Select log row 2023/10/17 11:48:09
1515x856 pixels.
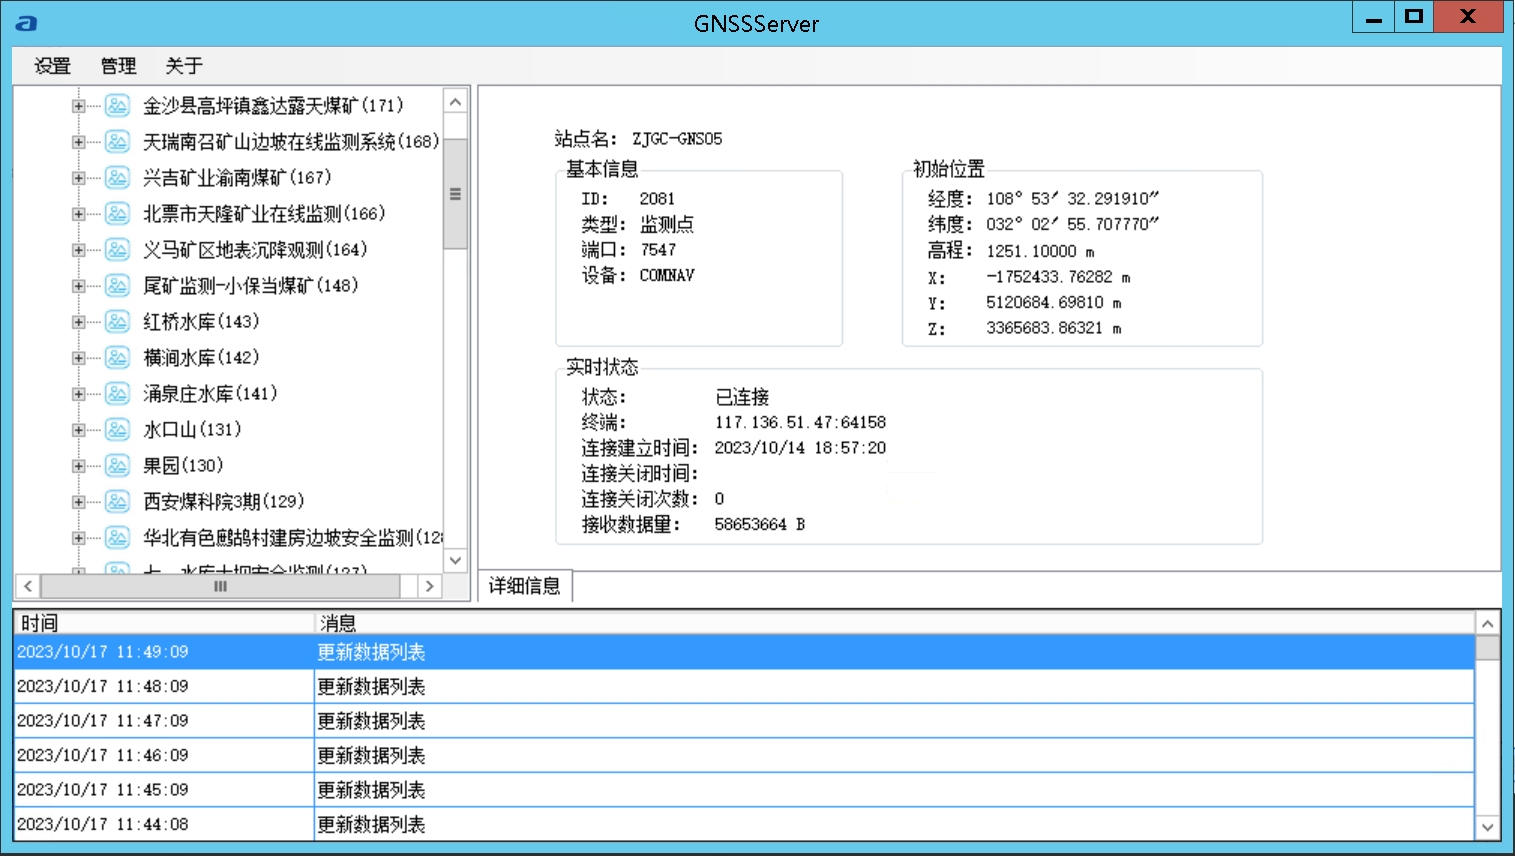[x=745, y=687]
